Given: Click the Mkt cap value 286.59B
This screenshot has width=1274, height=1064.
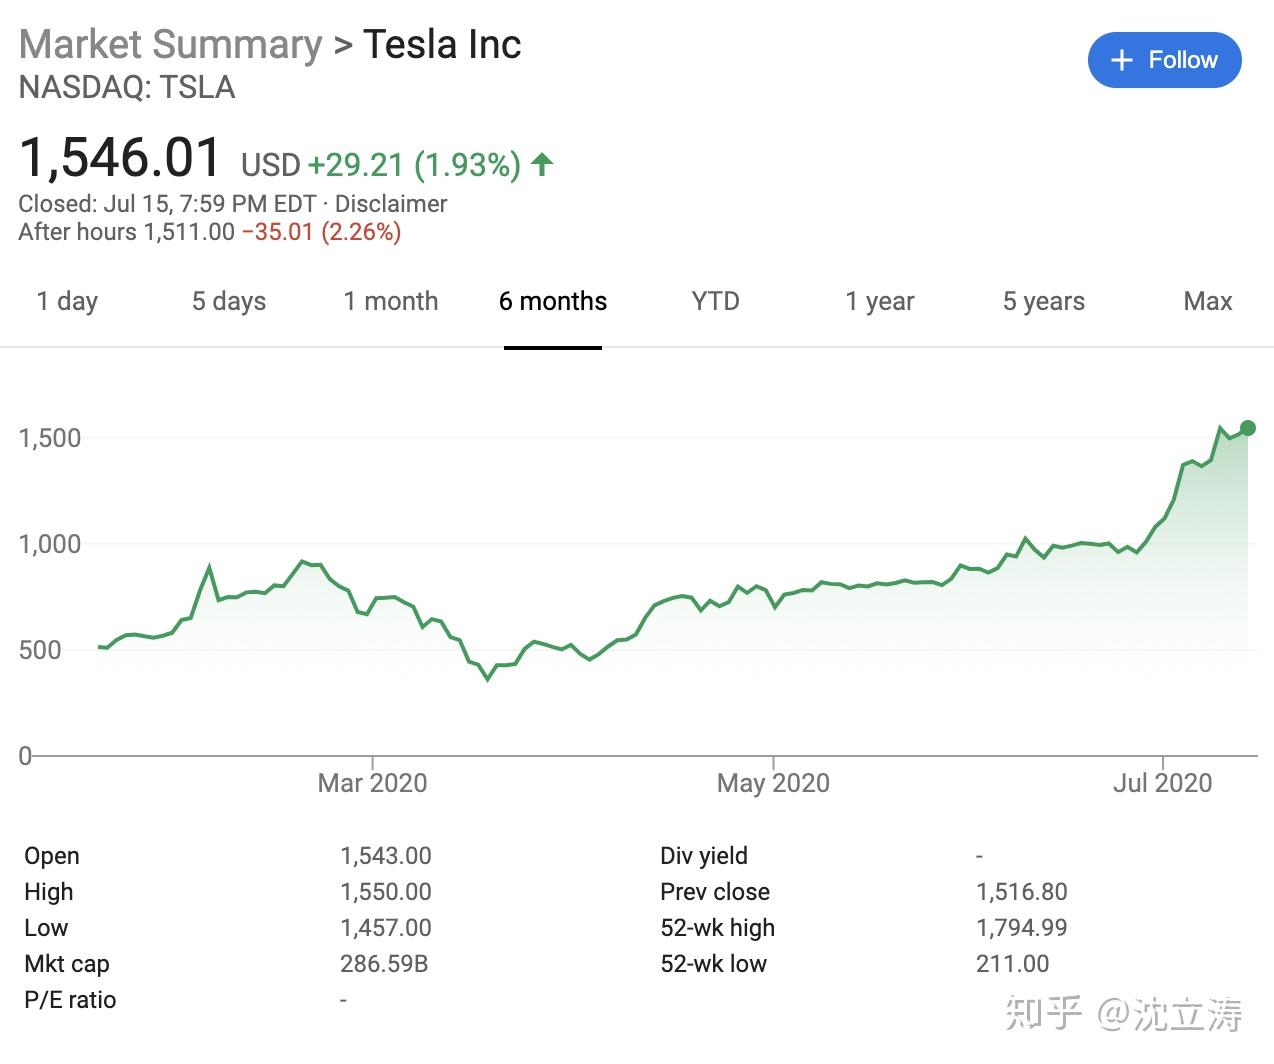Looking at the screenshot, I should (384, 964).
